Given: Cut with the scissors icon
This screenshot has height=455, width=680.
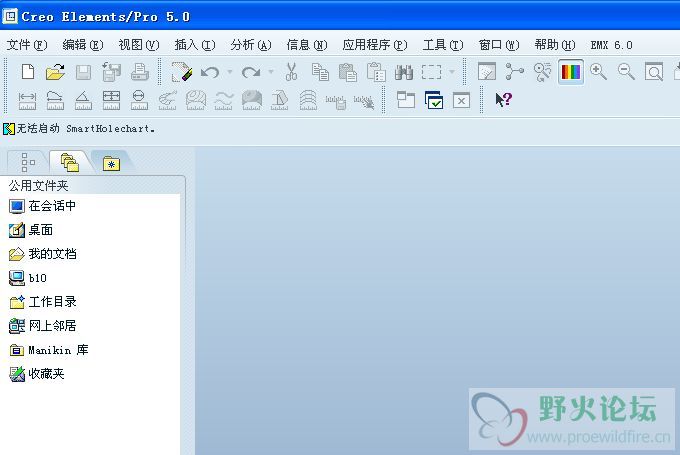Looking at the screenshot, I should [291, 72].
